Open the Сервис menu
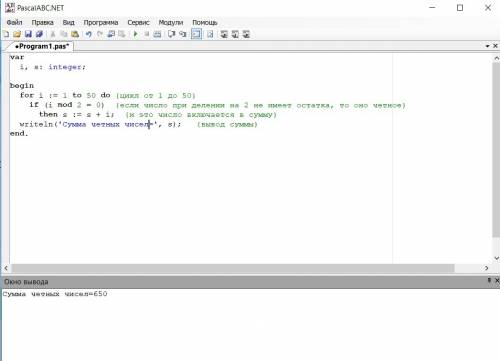This screenshot has width=500, height=361. click(138, 22)
